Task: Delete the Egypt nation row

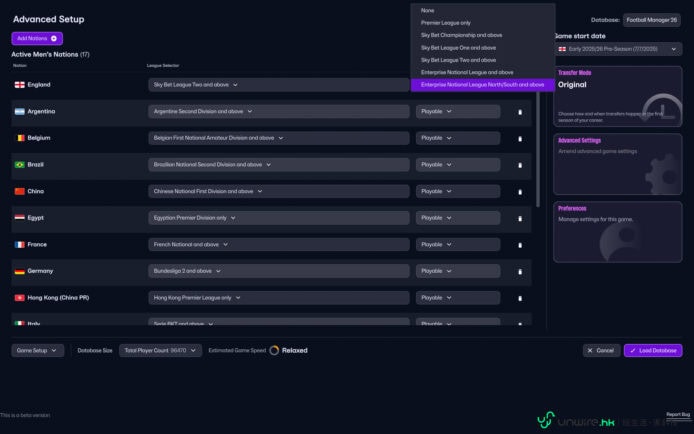Action: [520, 219]
